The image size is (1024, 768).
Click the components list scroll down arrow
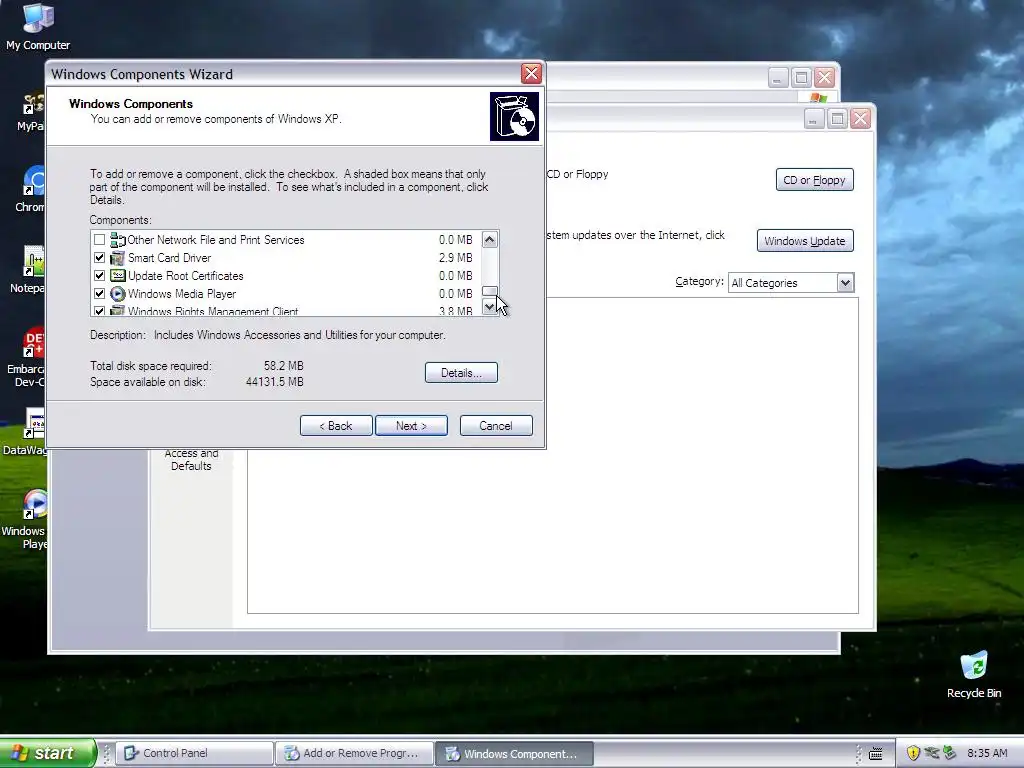click(490, 306)
